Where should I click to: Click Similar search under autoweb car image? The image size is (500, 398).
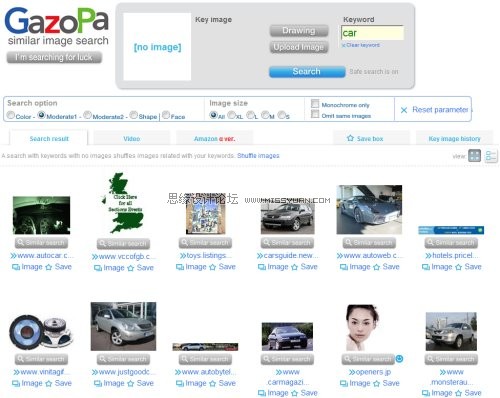coord(369,243)
